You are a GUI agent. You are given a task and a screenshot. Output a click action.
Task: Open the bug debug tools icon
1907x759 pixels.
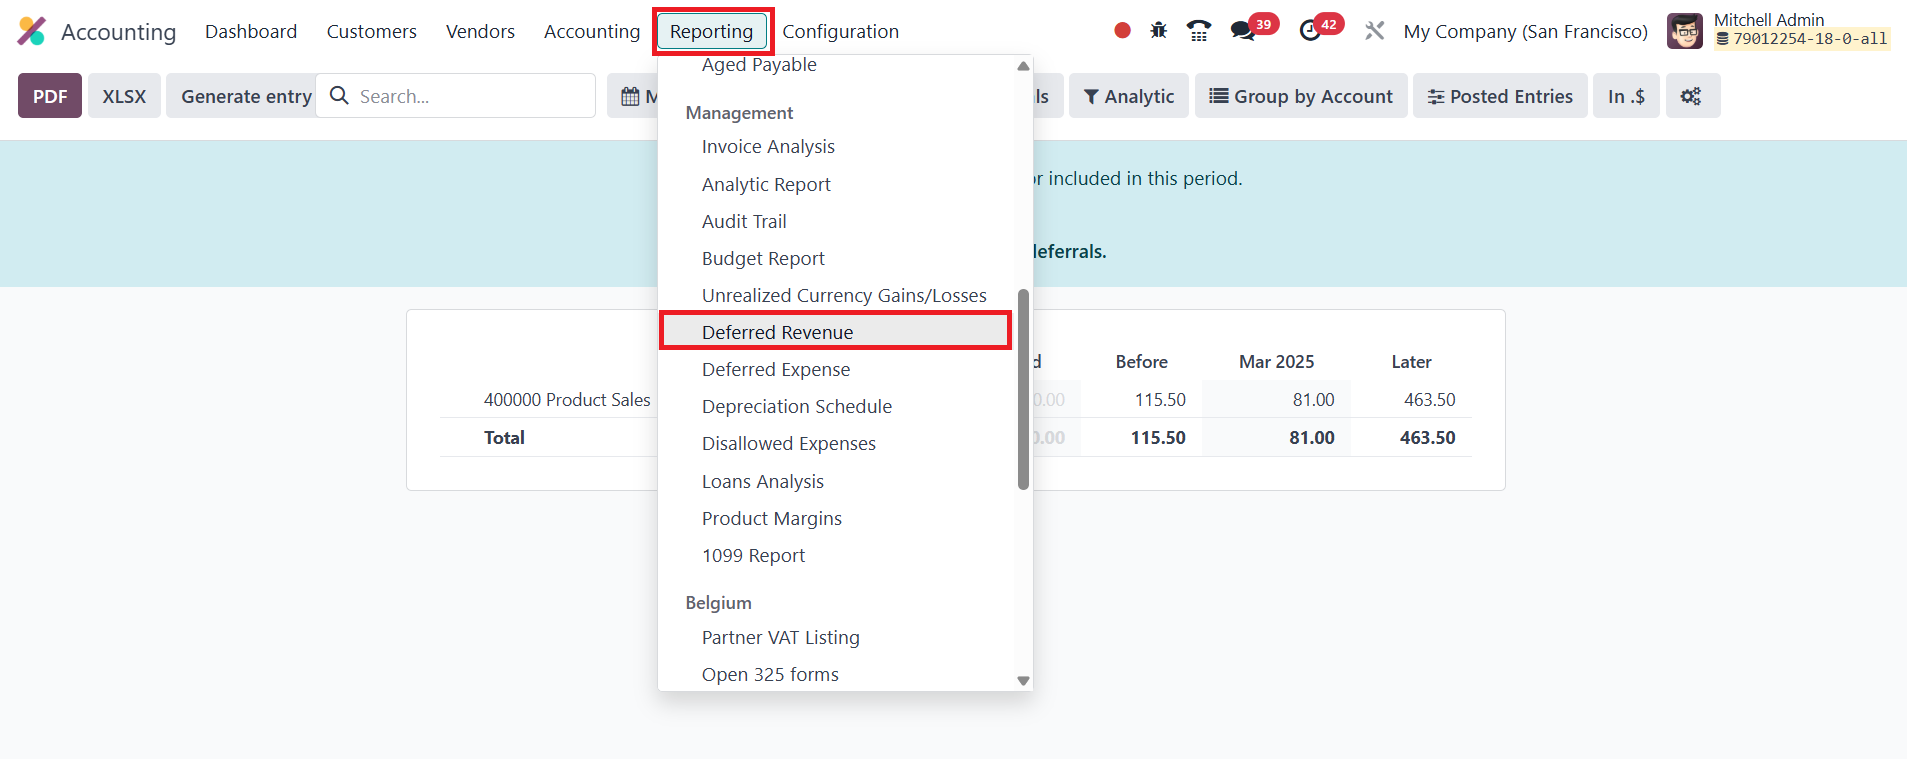coord(1159,31)
